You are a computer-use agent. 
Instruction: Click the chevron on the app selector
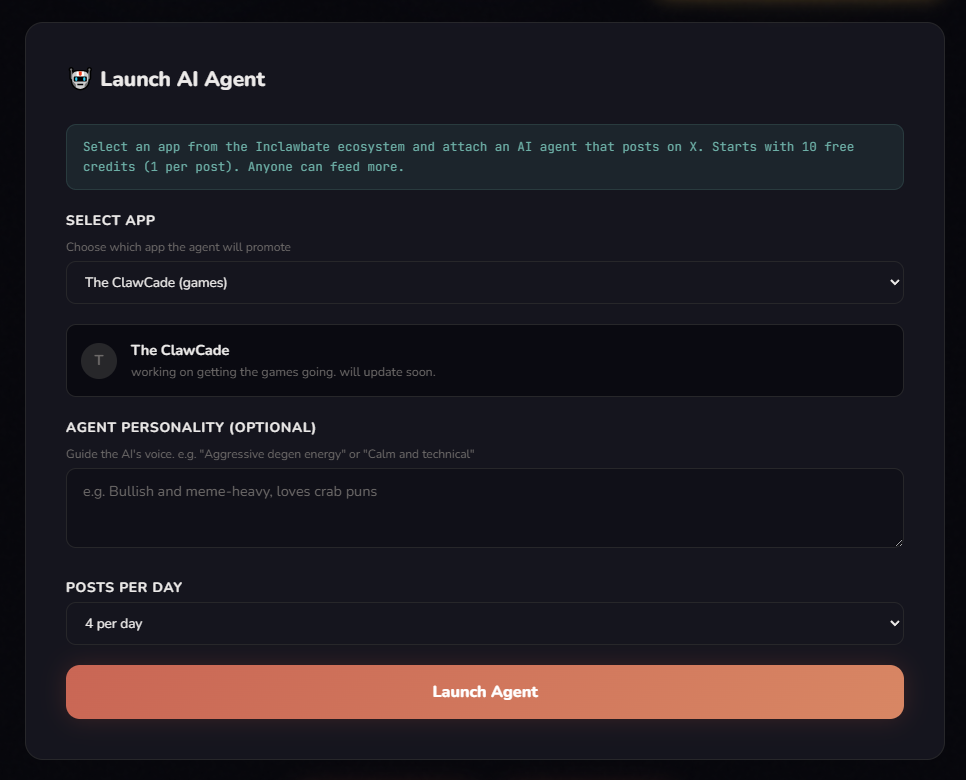point(893,282)
